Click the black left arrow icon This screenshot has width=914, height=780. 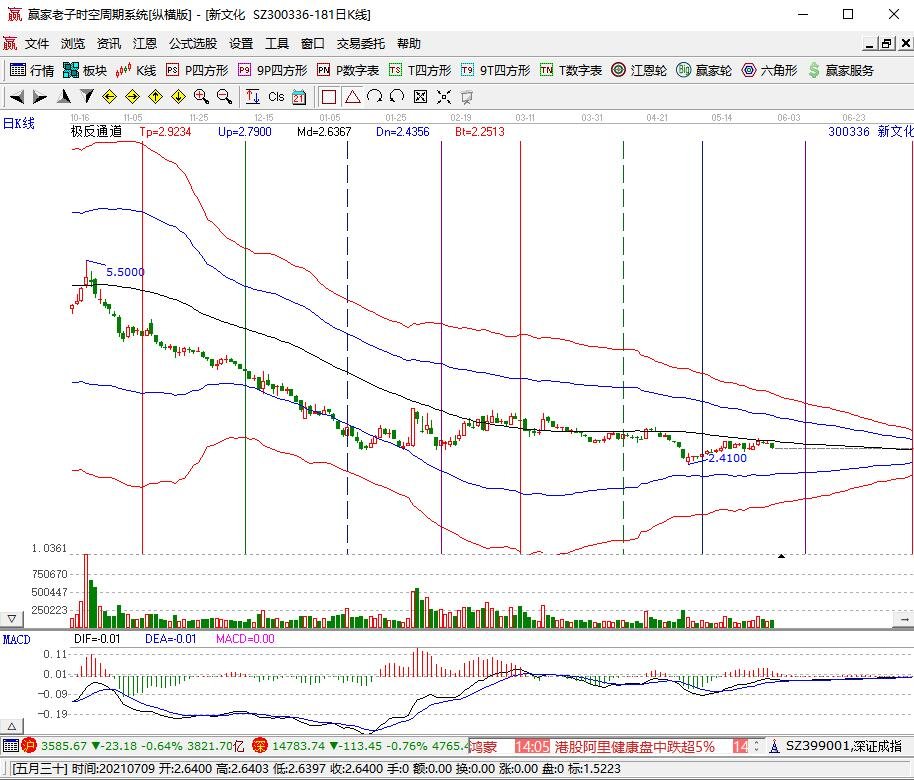(17, 97)
